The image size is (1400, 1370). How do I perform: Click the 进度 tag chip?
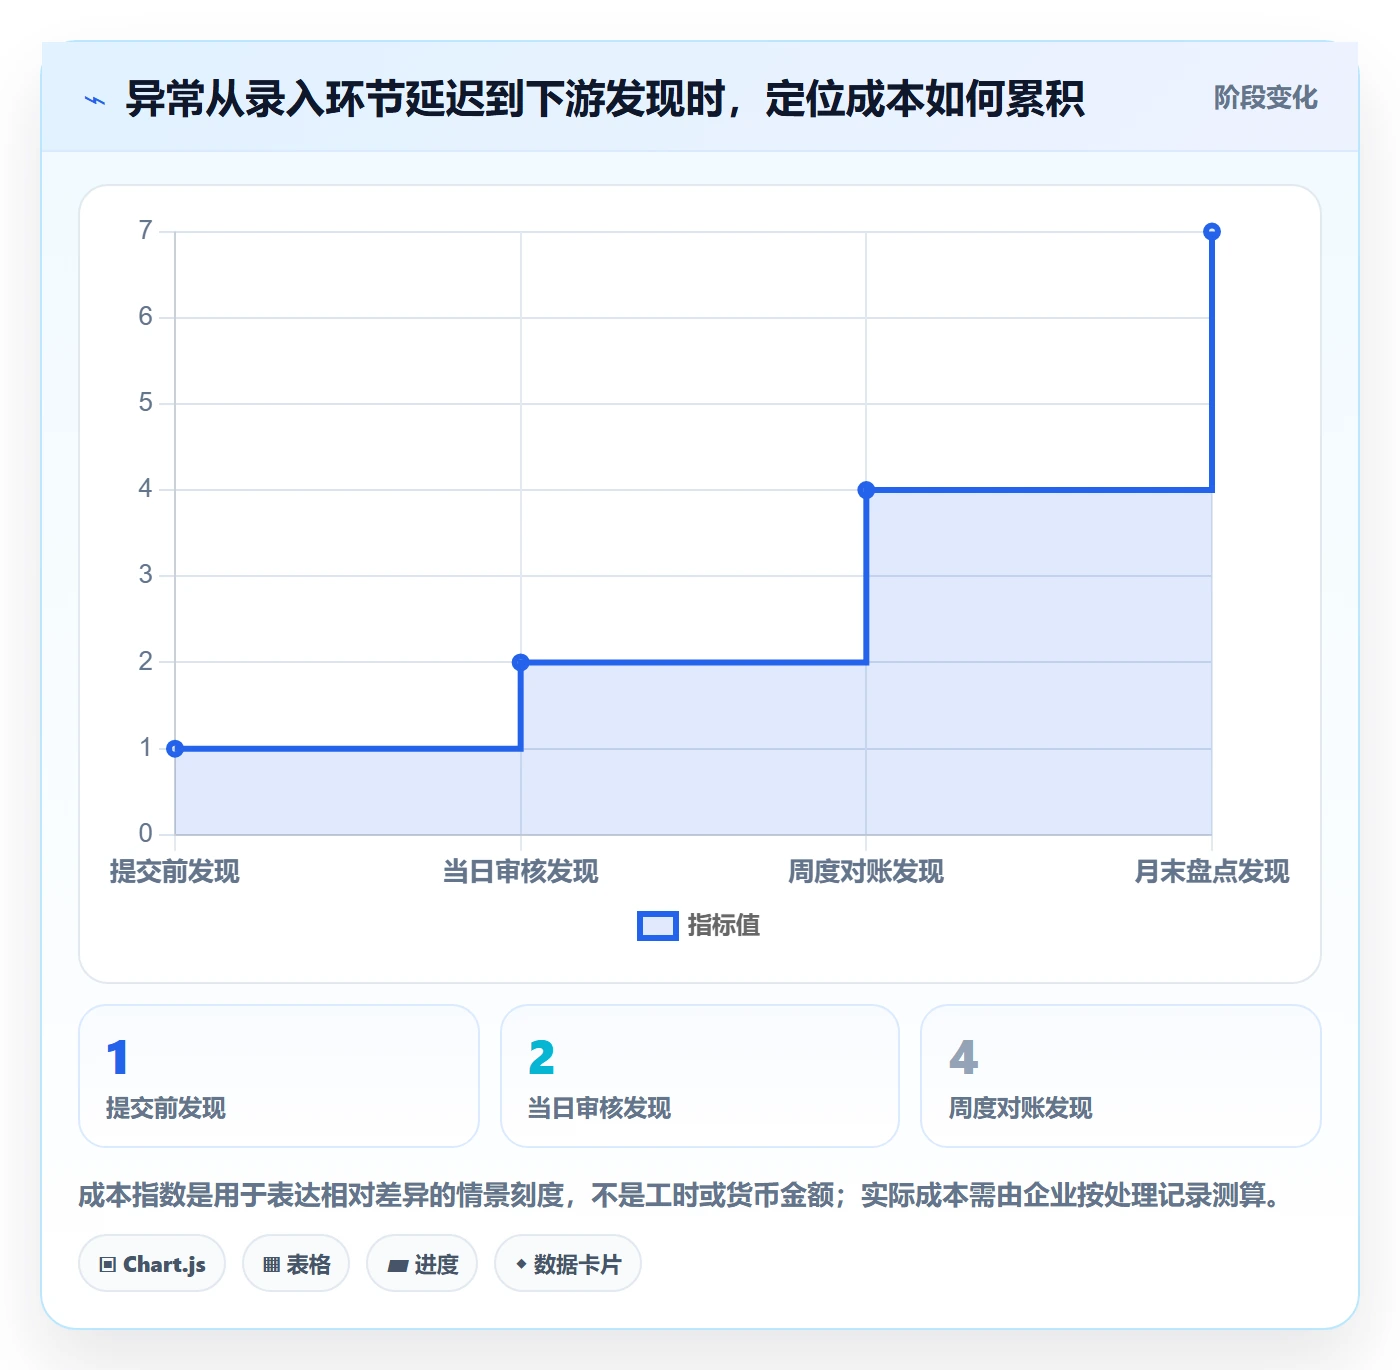[x=422, y=1264]
